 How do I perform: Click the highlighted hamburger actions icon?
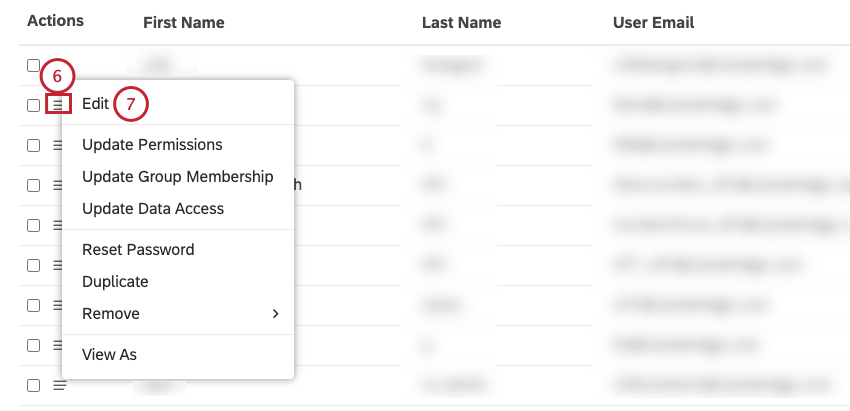[x=59, y=104]
